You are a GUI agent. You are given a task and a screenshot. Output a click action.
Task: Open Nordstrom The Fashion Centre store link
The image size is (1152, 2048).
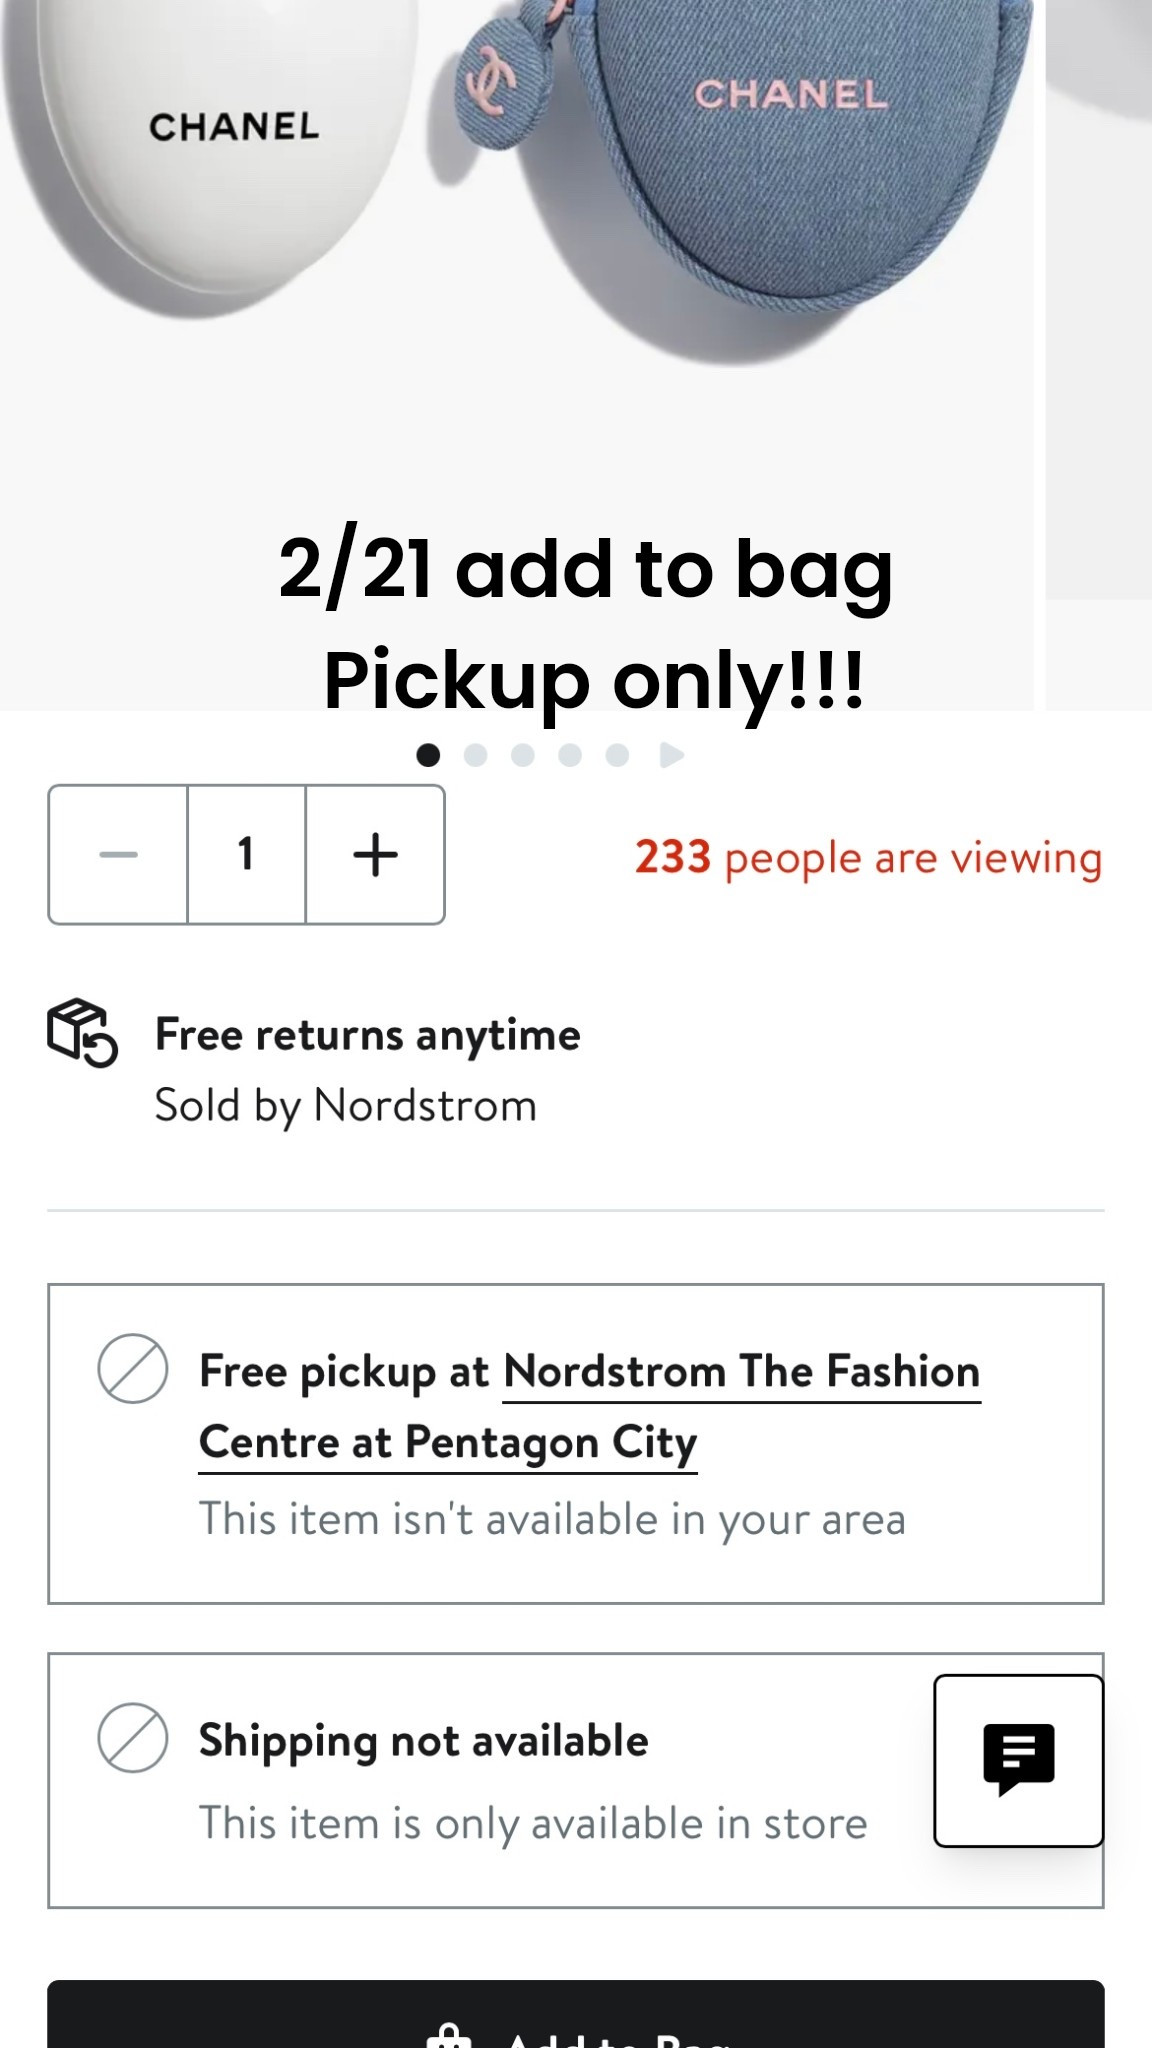(x=740, y=1372)
